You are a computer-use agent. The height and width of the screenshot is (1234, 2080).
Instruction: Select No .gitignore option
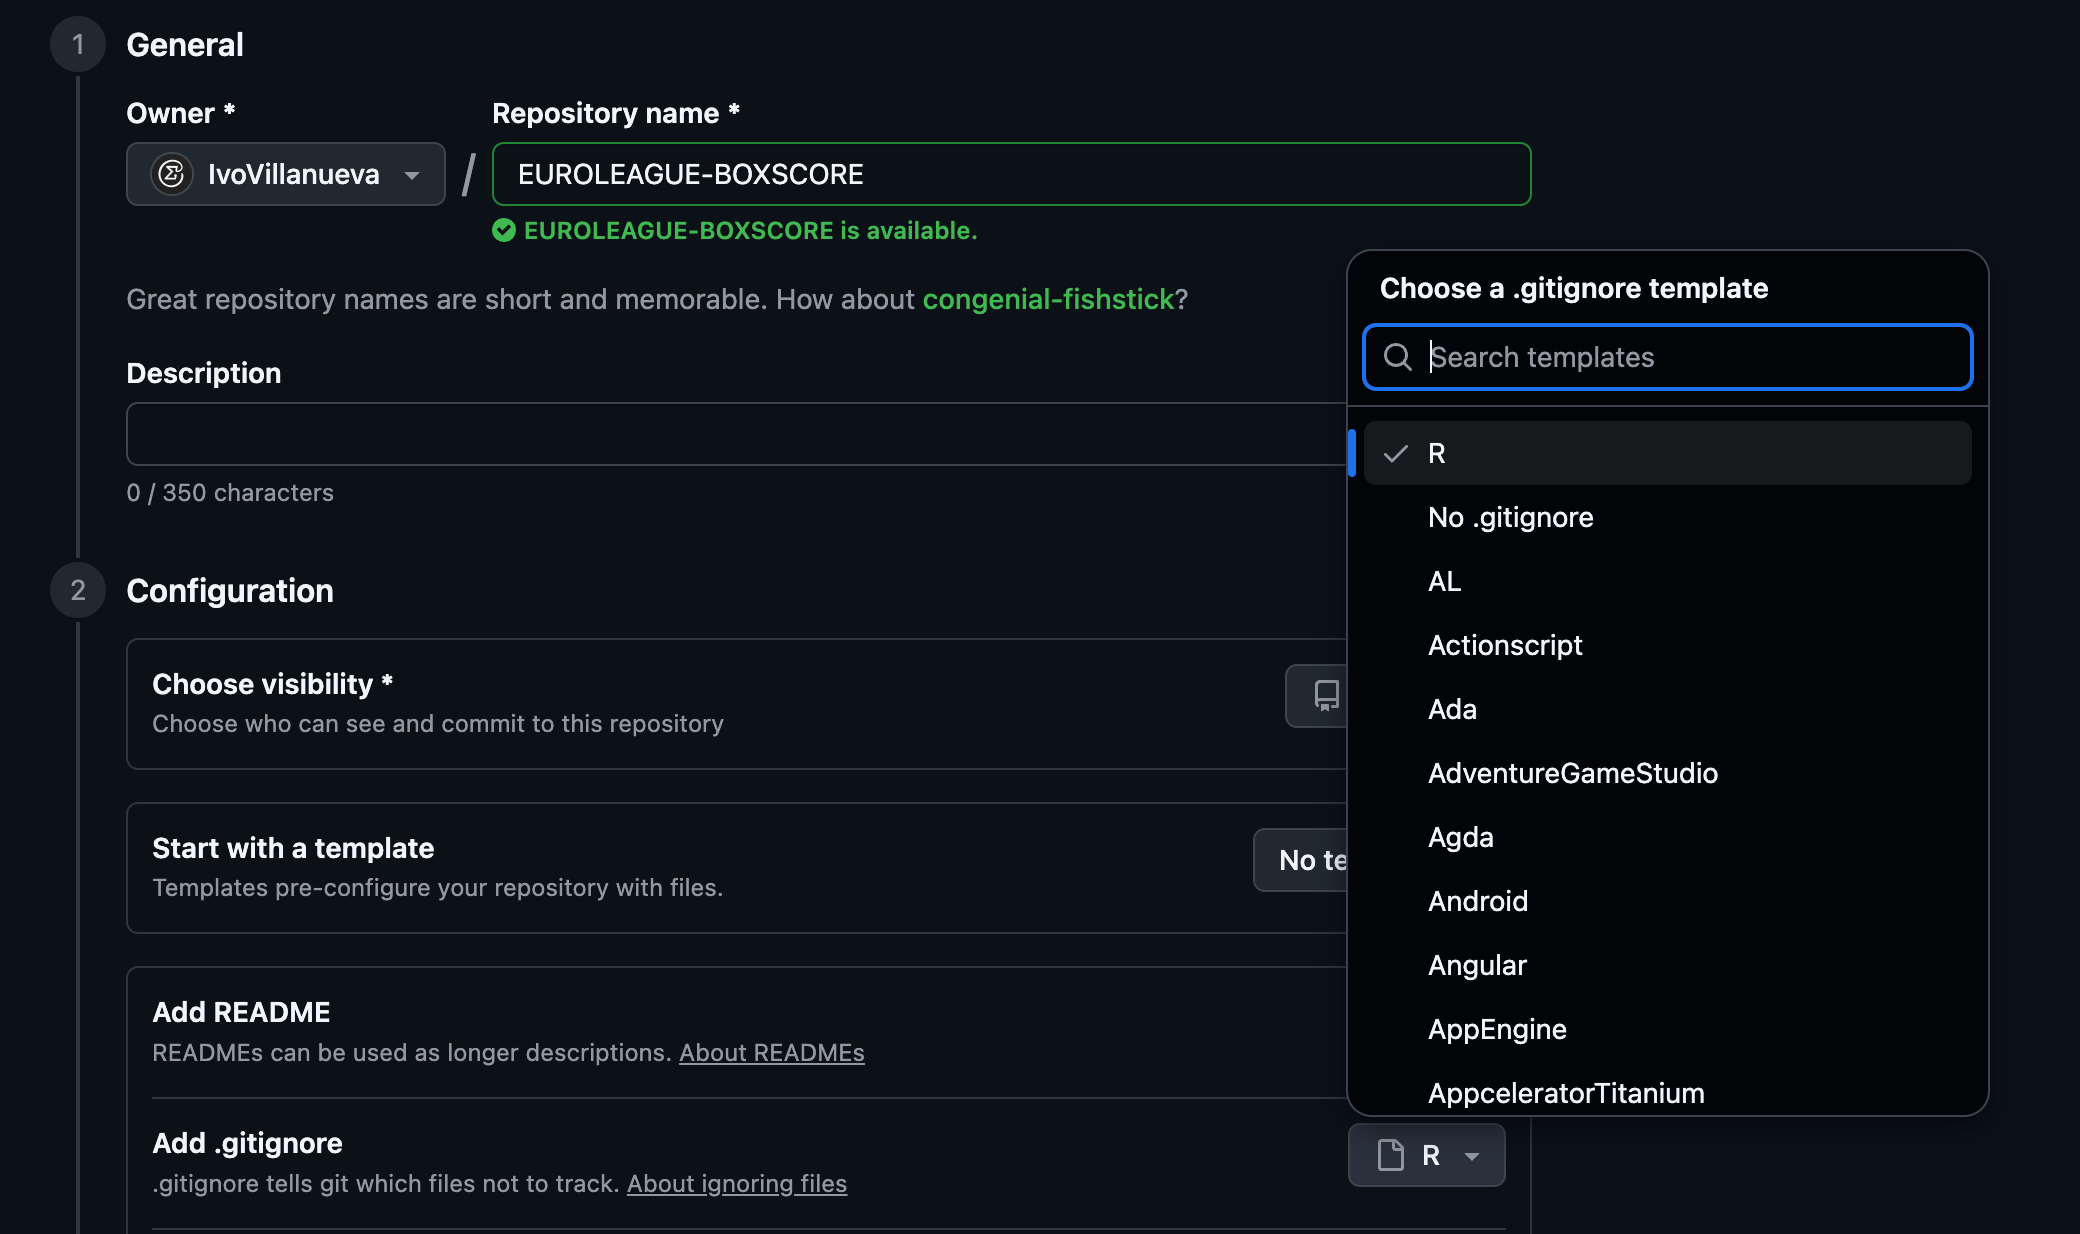pyautogui.click(x=1510, y=518)
